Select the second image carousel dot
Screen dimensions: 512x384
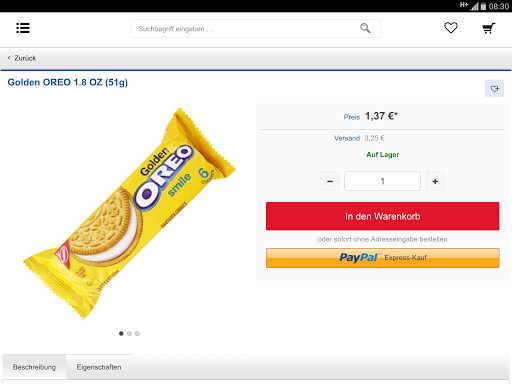tap(129, 333)
